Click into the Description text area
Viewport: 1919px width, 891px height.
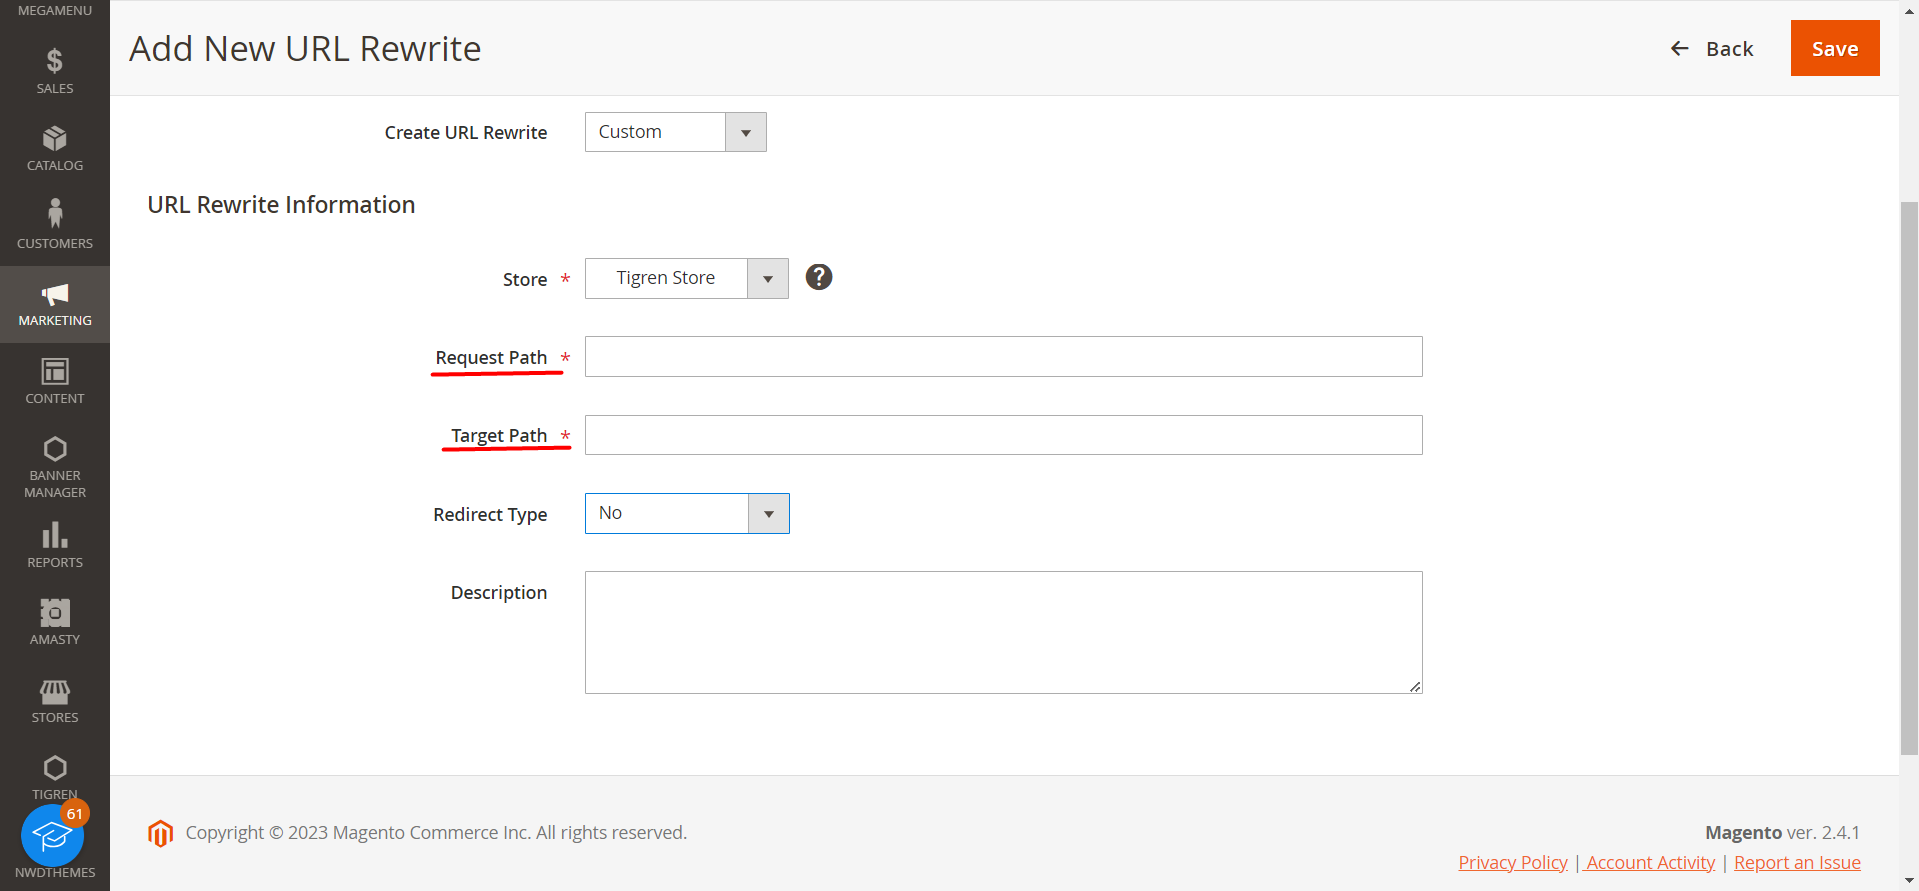pos(1003,632)
